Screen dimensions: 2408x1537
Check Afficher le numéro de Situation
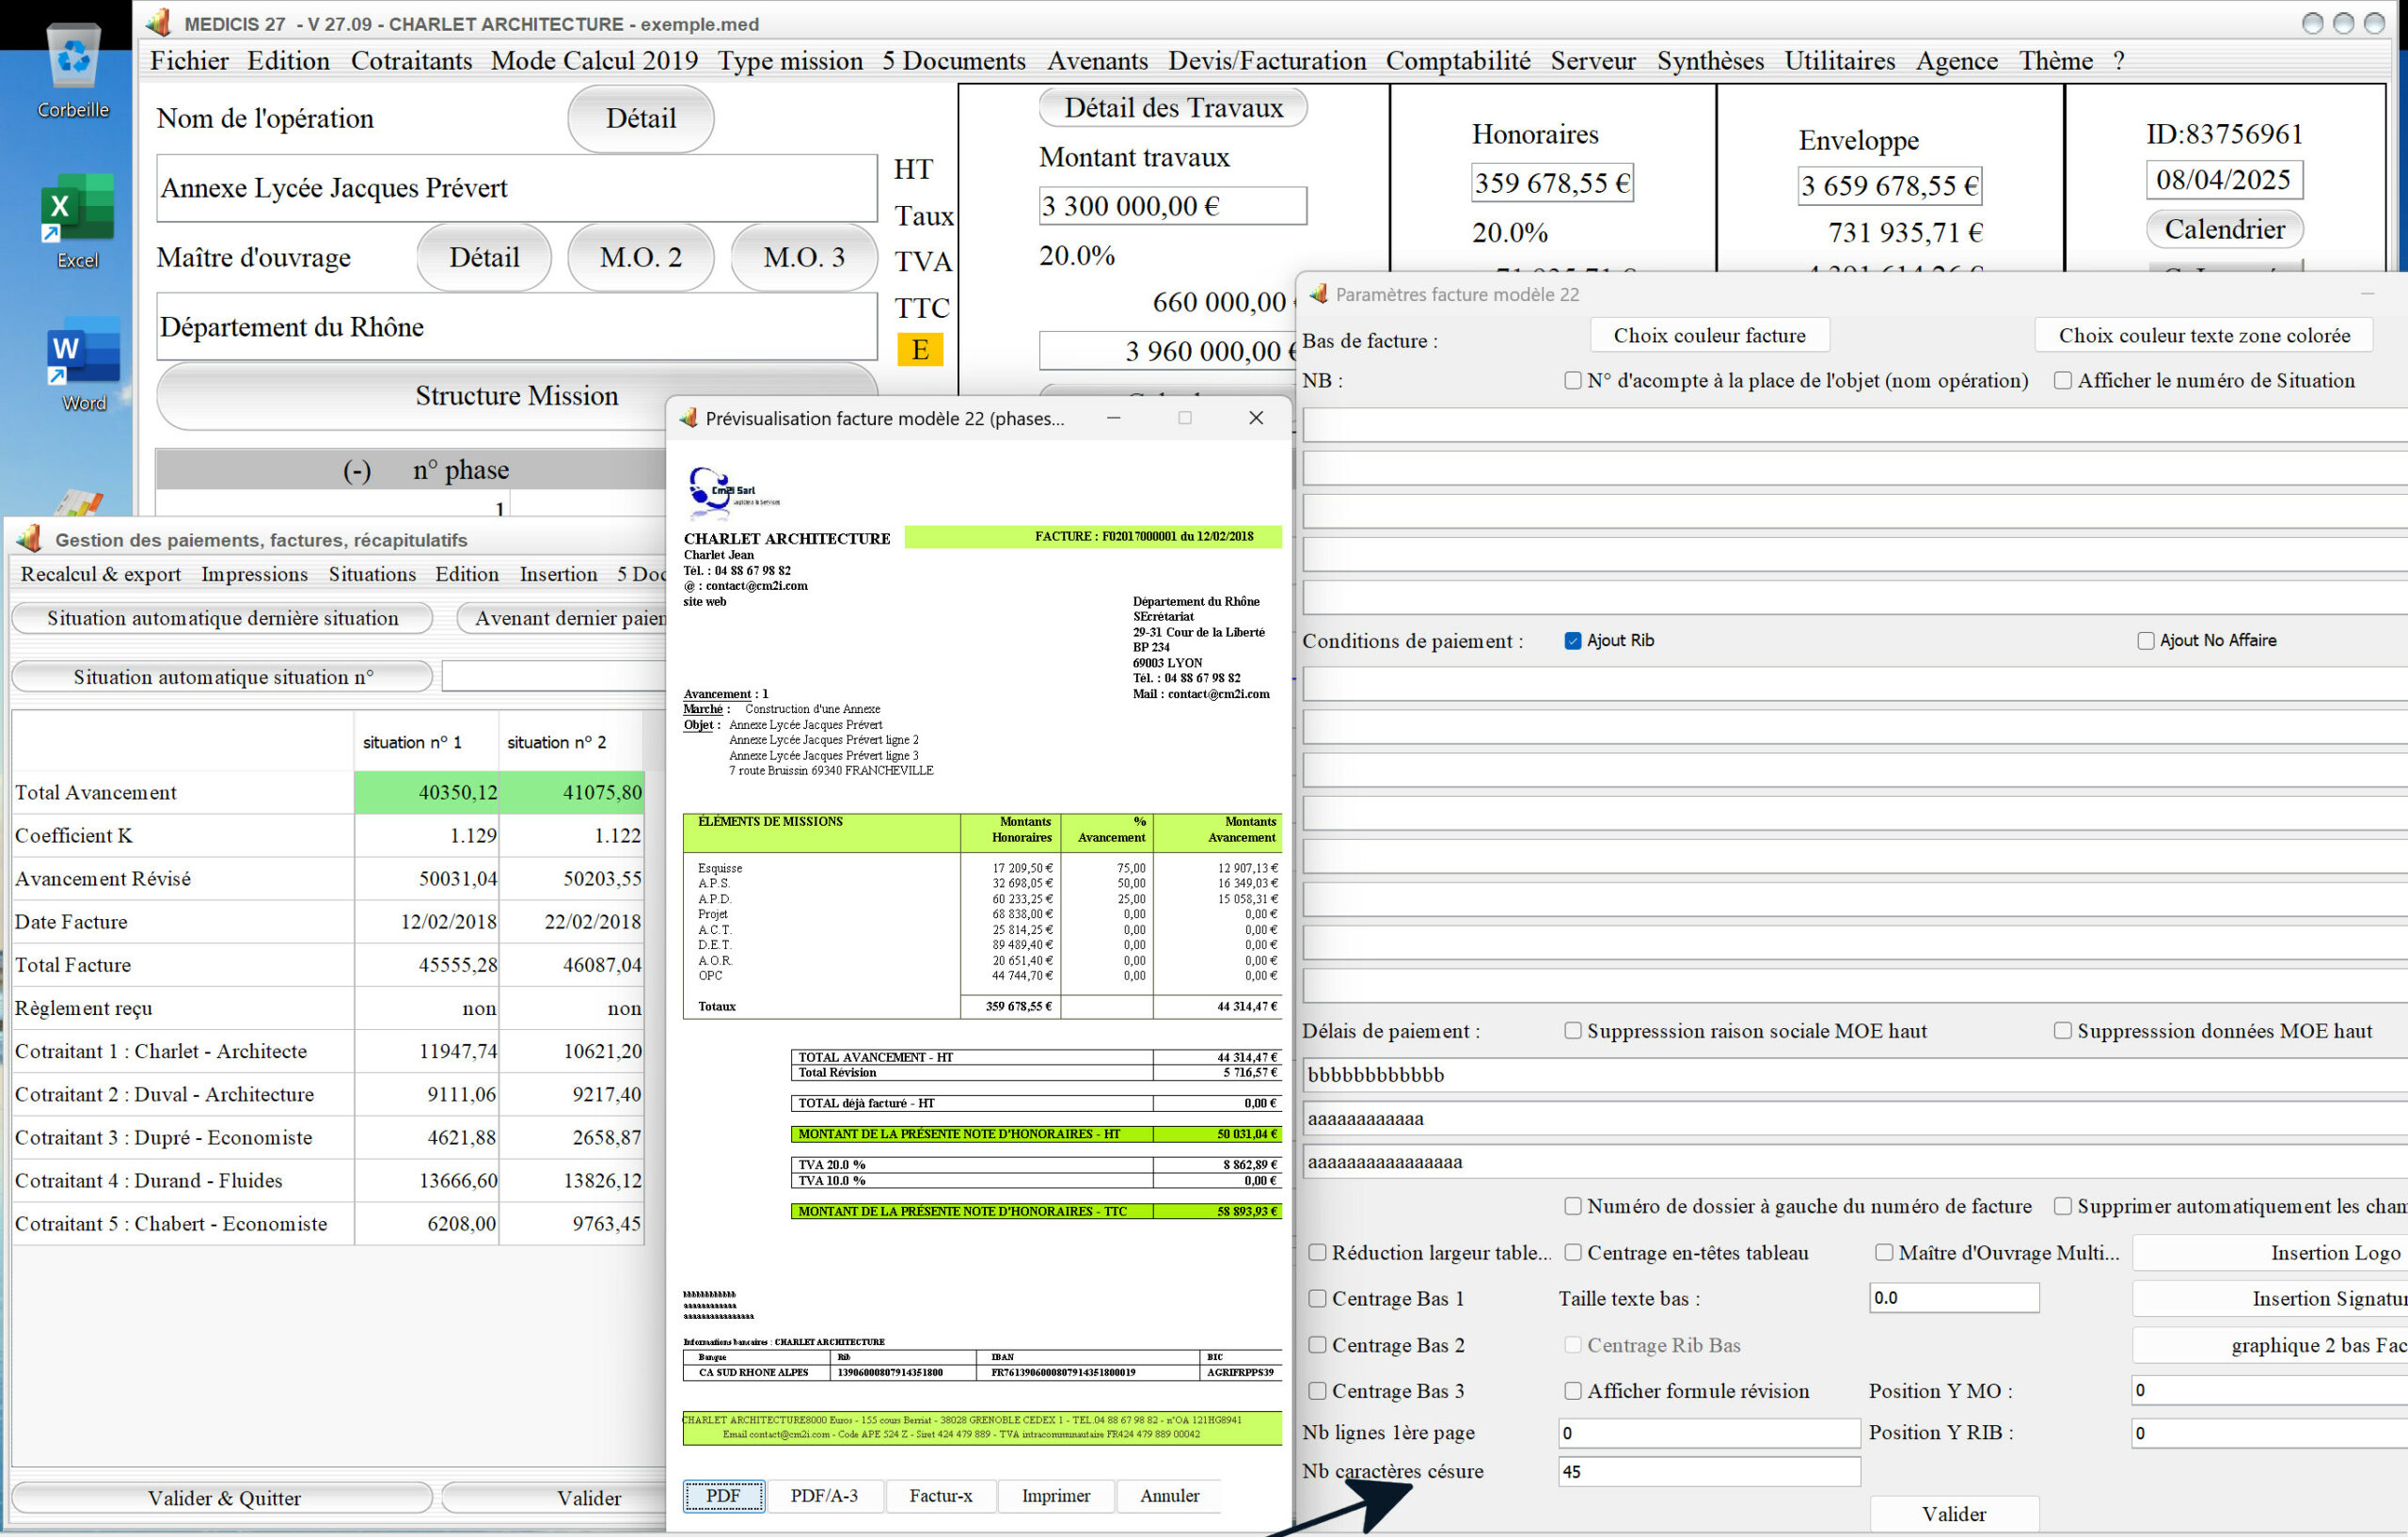coord(2063,380)
